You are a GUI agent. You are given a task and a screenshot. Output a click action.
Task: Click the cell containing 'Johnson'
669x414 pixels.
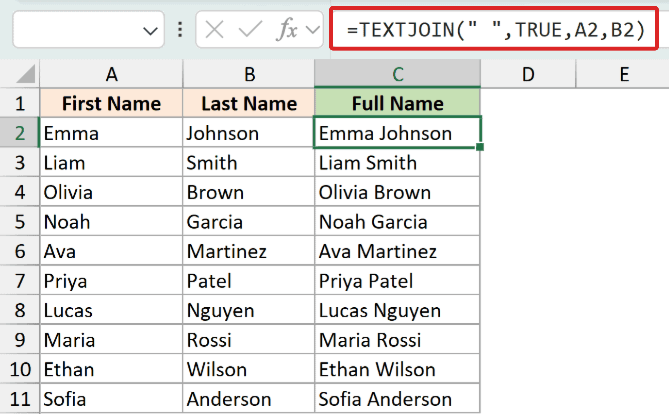[x=249, y=133]
